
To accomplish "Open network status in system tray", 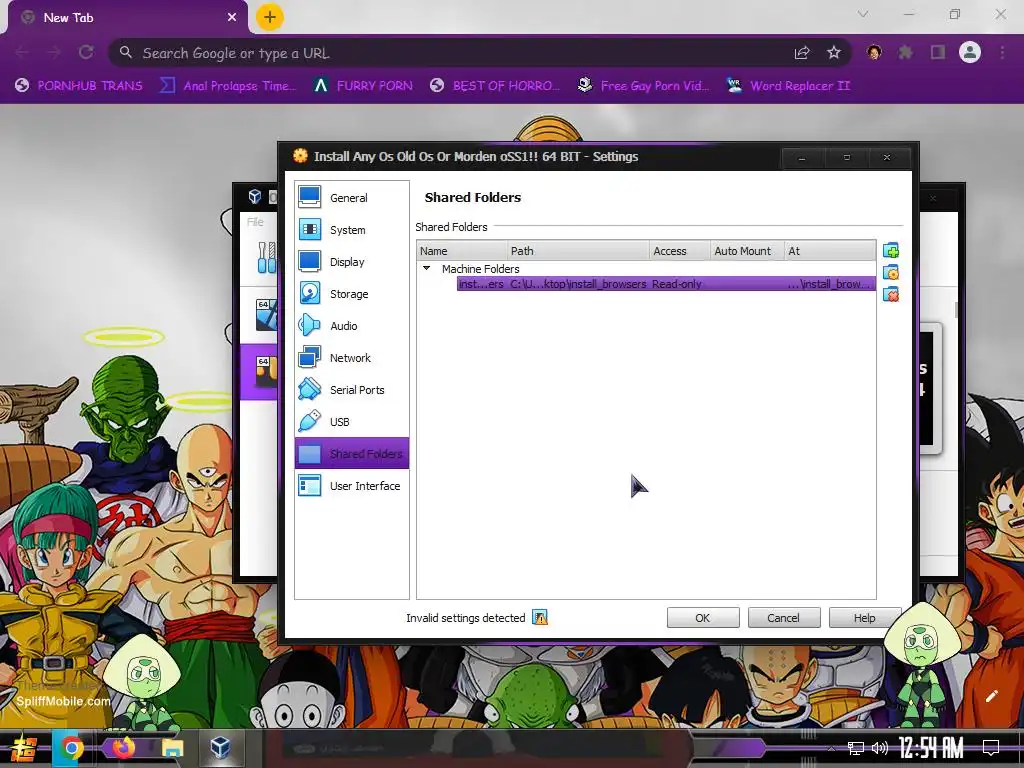I will point(856,748).
